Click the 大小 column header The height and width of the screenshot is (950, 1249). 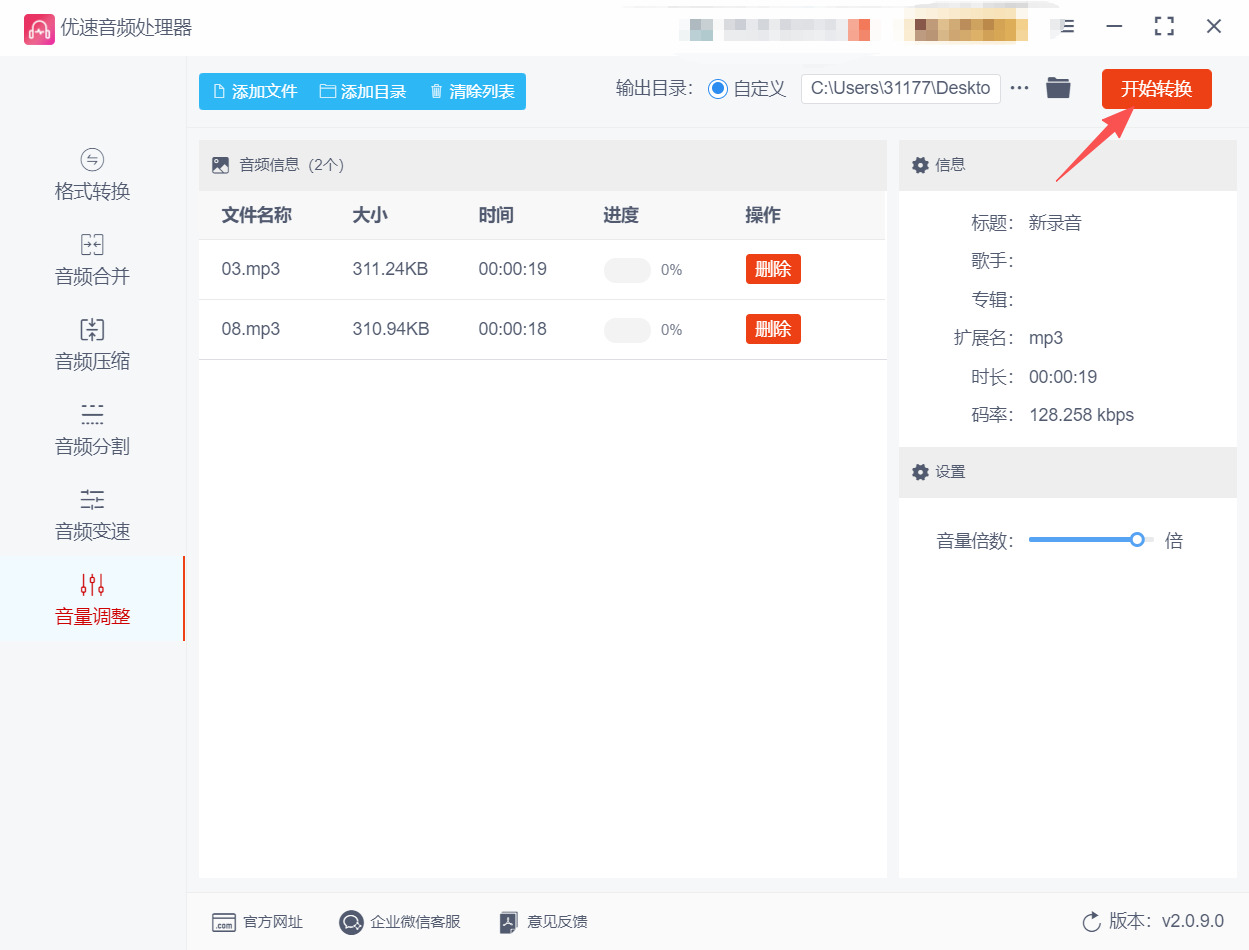[370, 215]
